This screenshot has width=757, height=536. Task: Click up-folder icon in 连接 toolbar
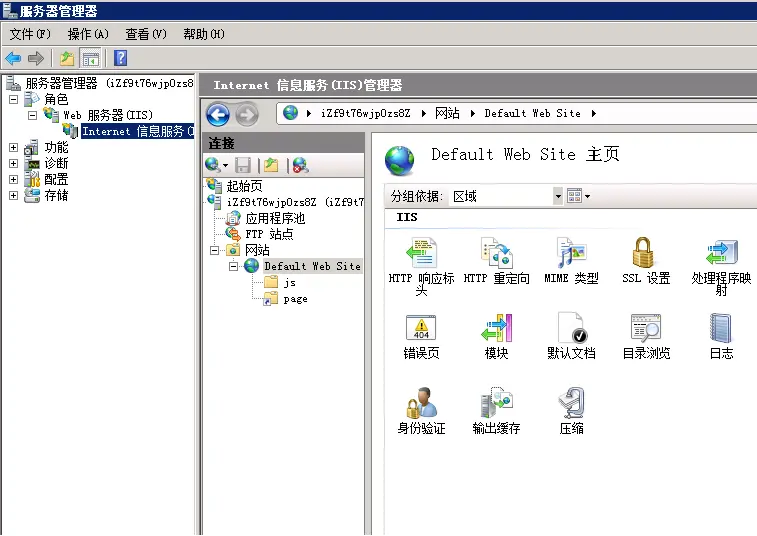pyautogui.click(x=271, y=165)
